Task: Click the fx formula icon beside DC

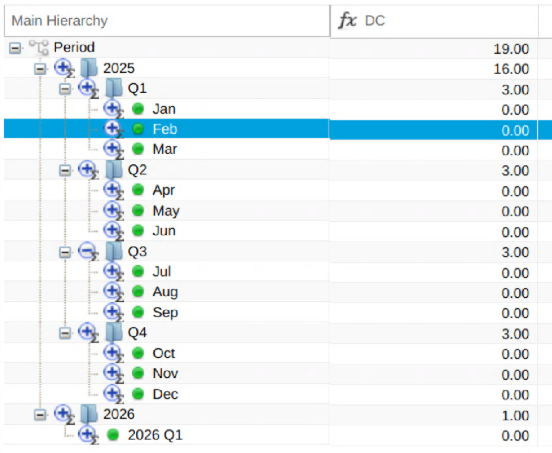Action: point(347,20)
